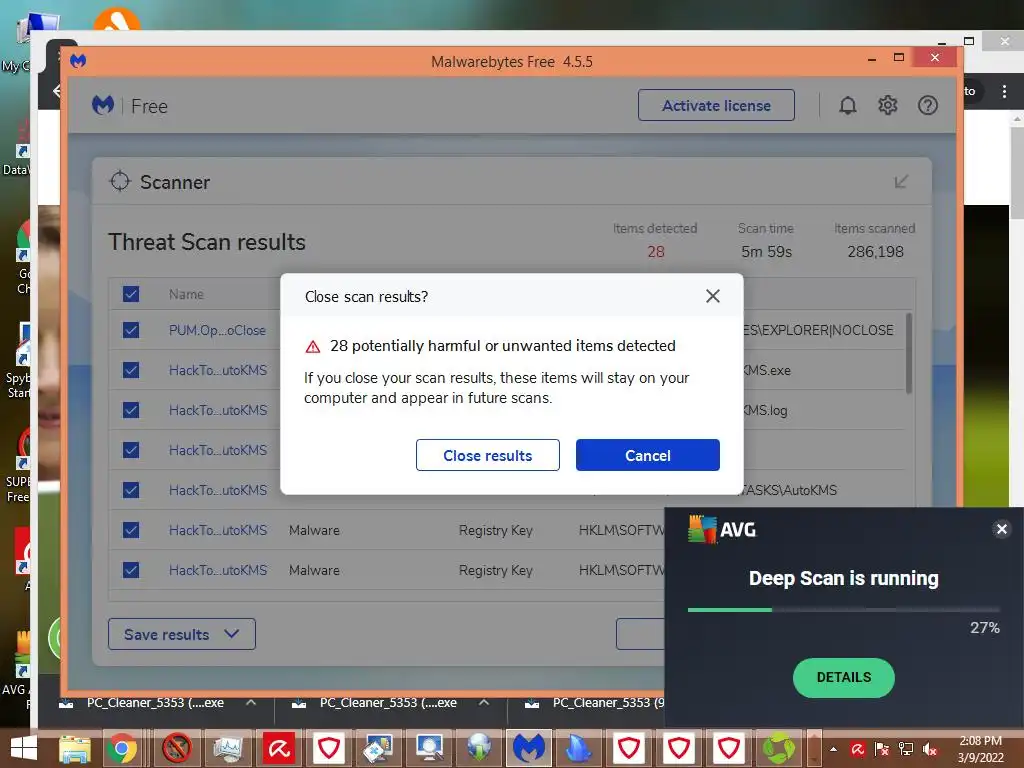Uncheck the PUM.Op...oClose row checkbox
Screen dimensions: 1024x768
[x=131, y=330]
